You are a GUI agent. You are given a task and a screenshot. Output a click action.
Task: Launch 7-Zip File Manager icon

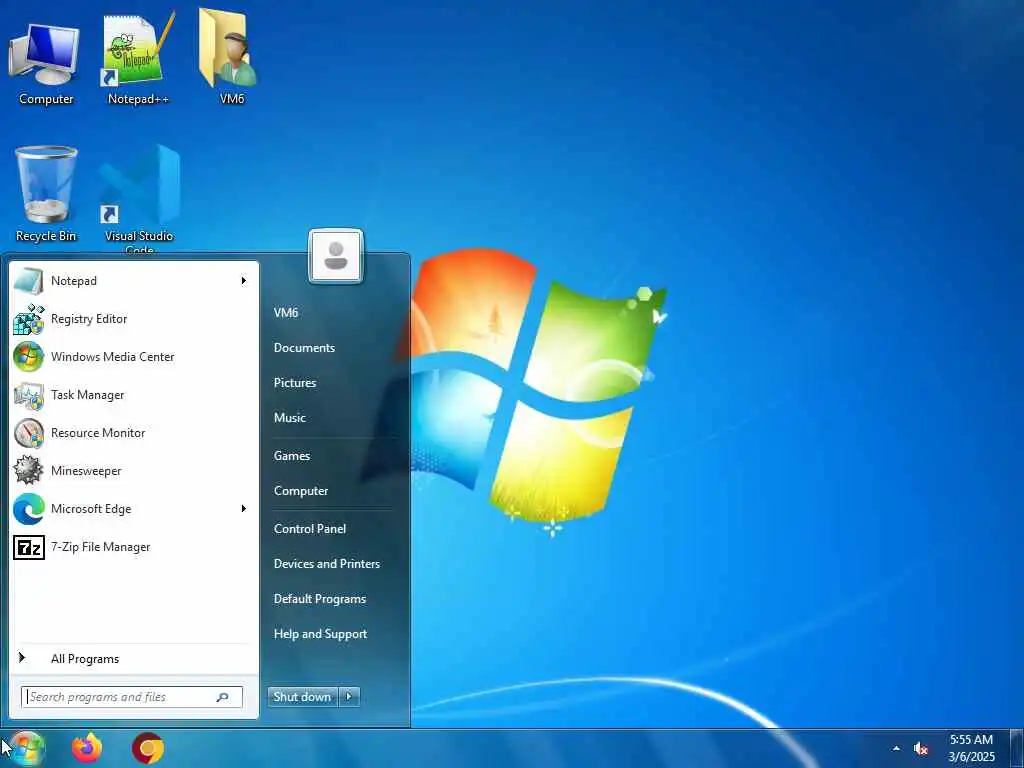pyautogui.click(x=29, y=547)
